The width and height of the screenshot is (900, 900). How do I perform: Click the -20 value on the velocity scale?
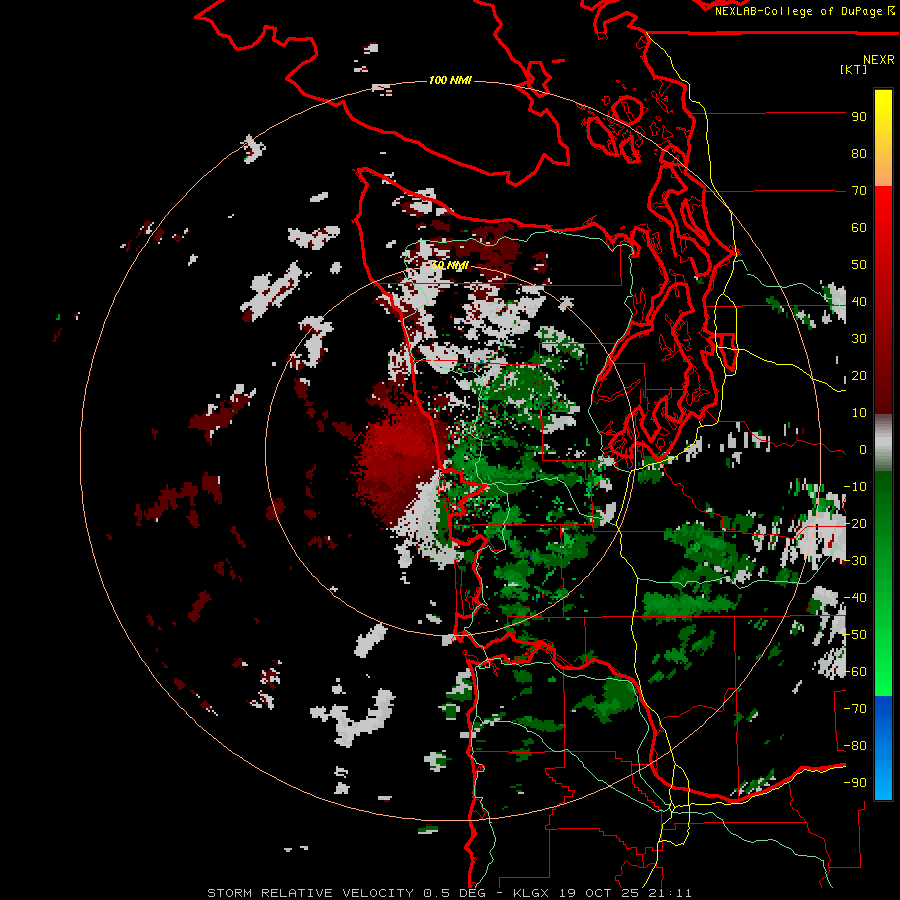pos(855,523)
